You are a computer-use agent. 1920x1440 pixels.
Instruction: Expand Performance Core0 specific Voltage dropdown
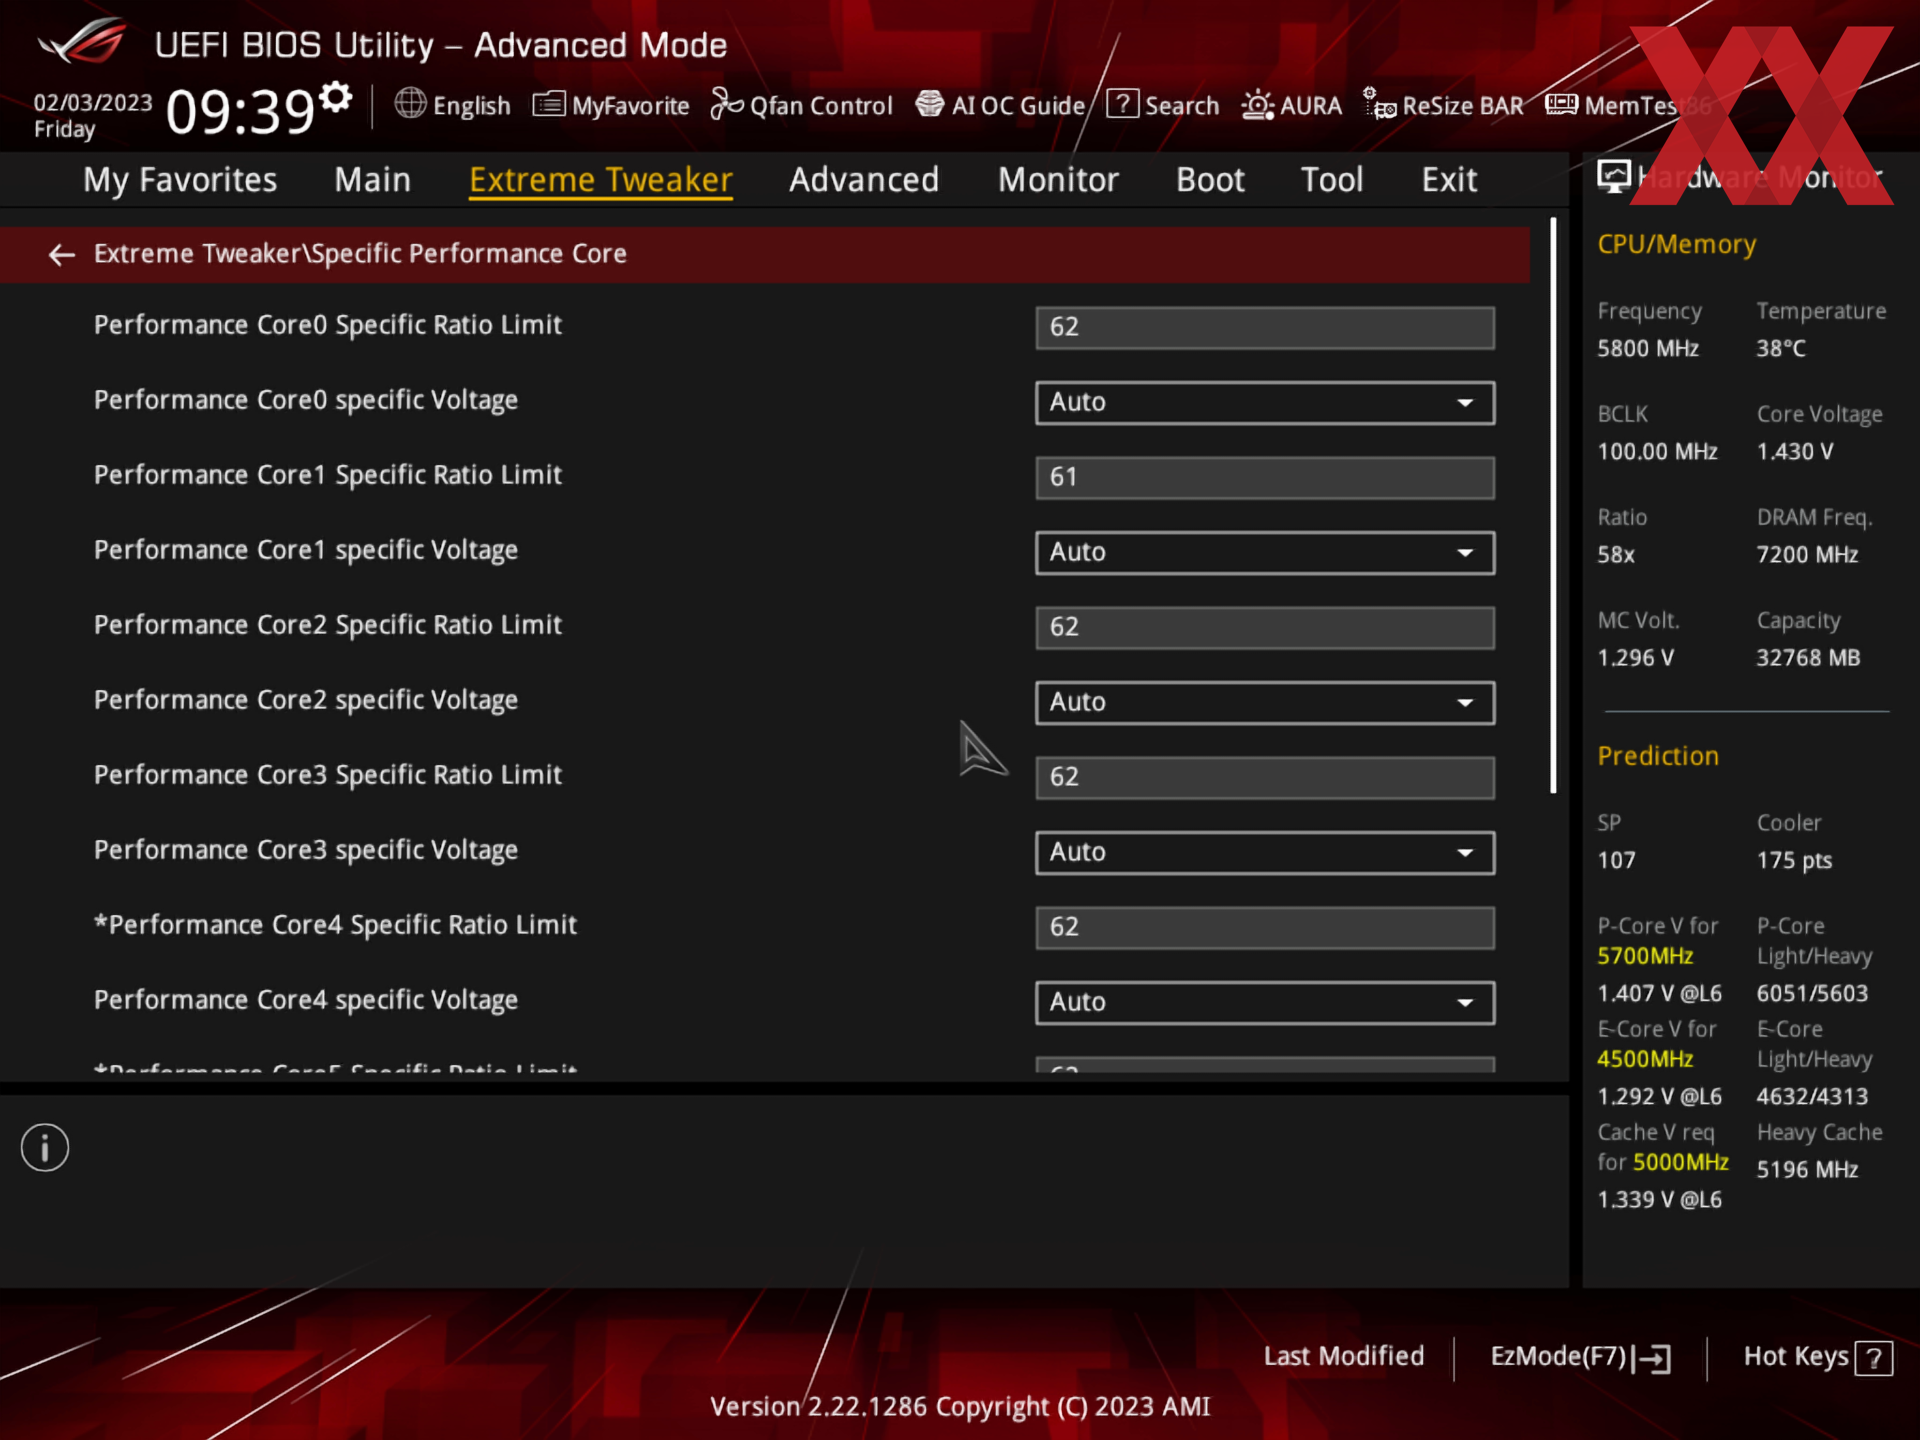[x=1265, y=402]
